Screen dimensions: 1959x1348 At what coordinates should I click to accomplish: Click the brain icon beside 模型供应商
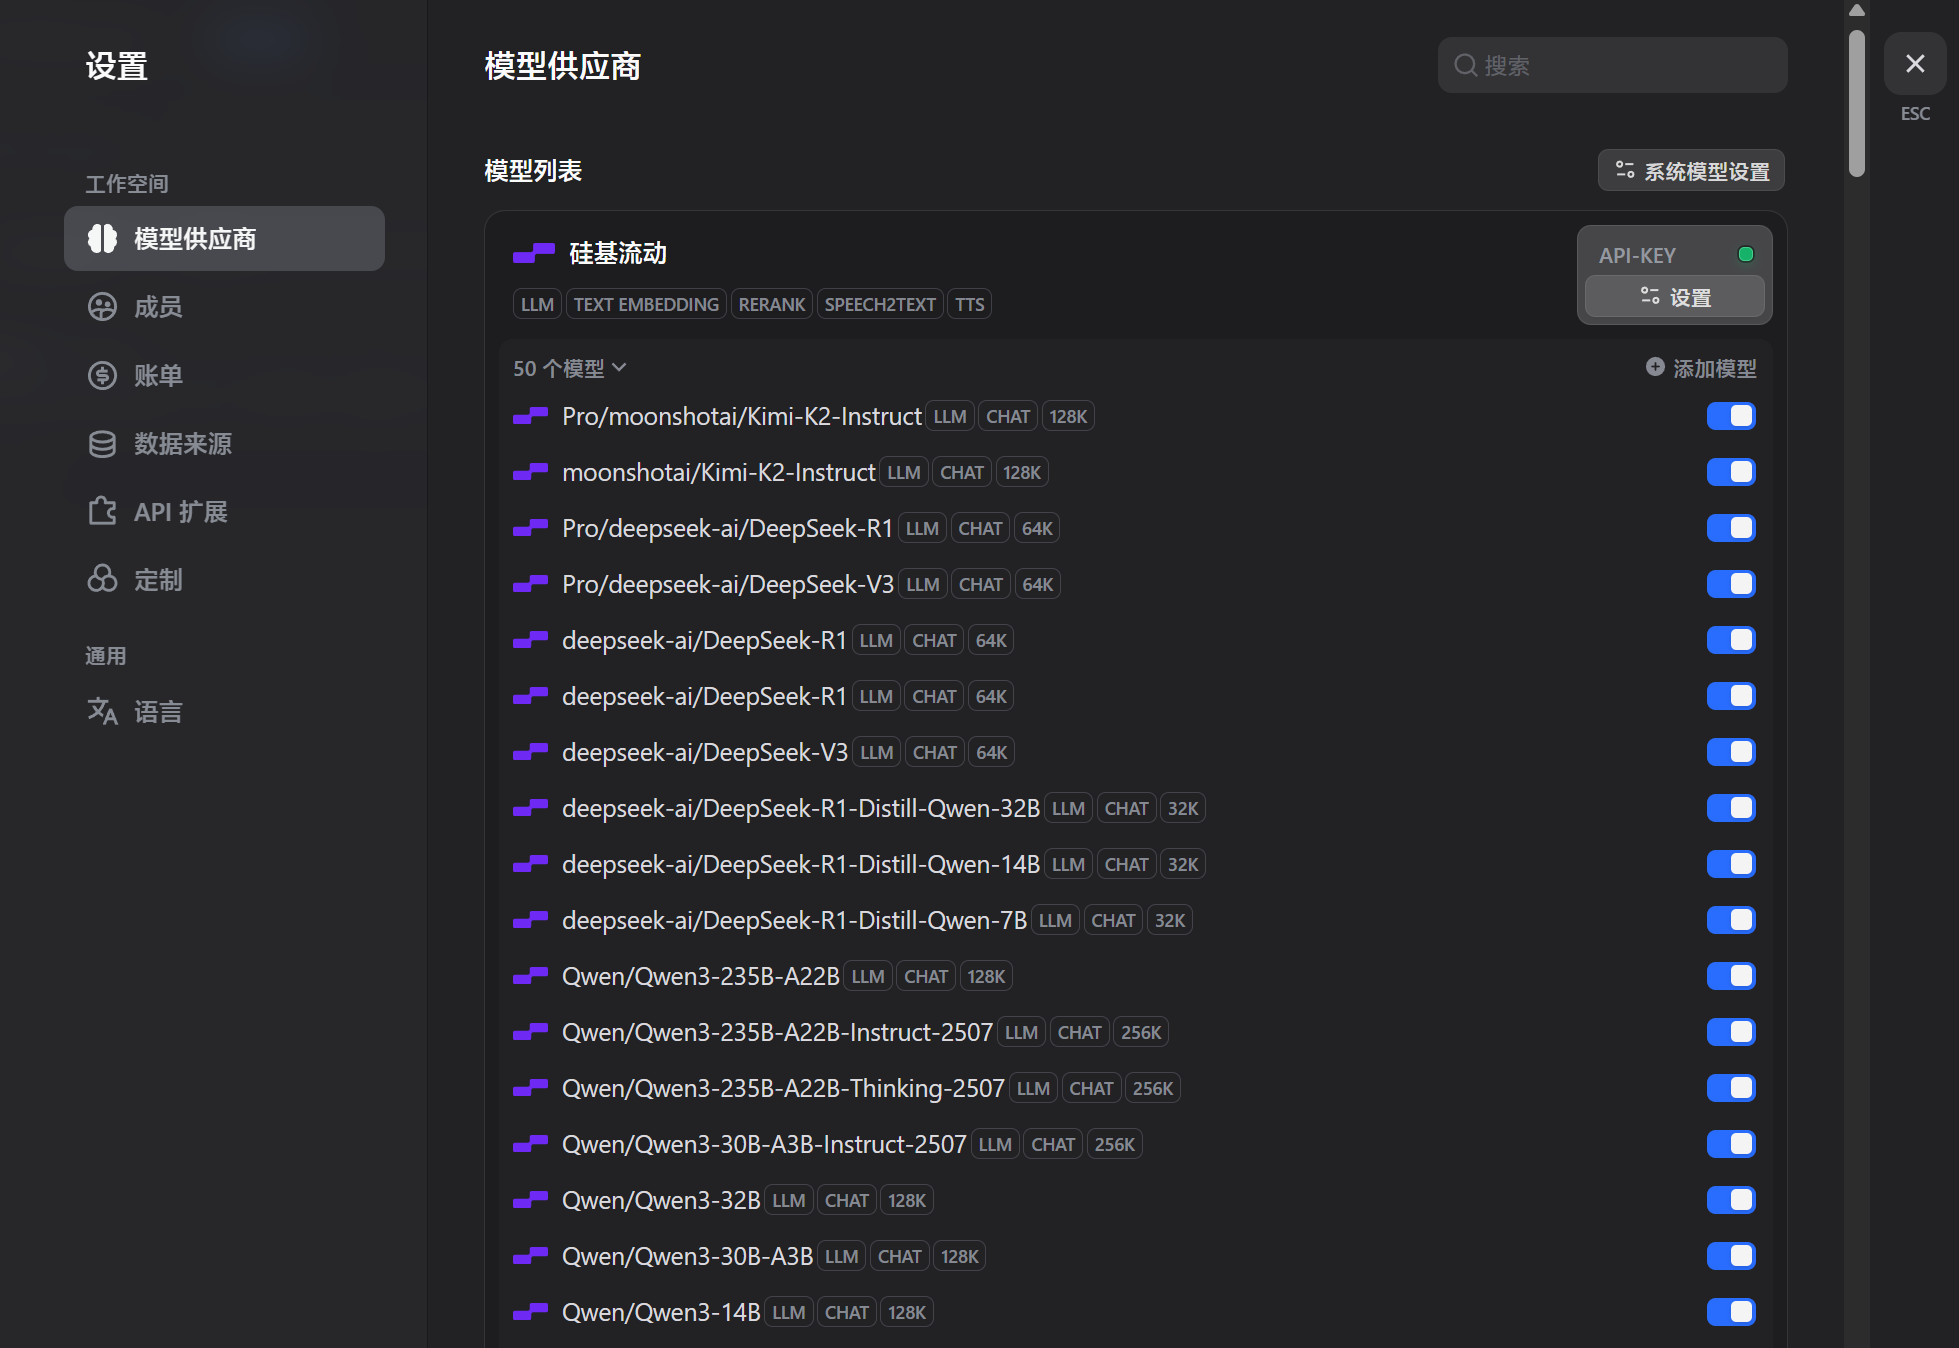102,239
